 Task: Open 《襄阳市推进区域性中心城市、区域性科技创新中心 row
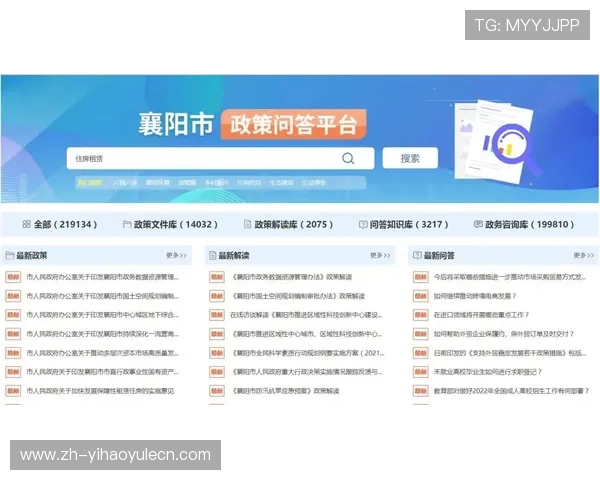[307, 334]
